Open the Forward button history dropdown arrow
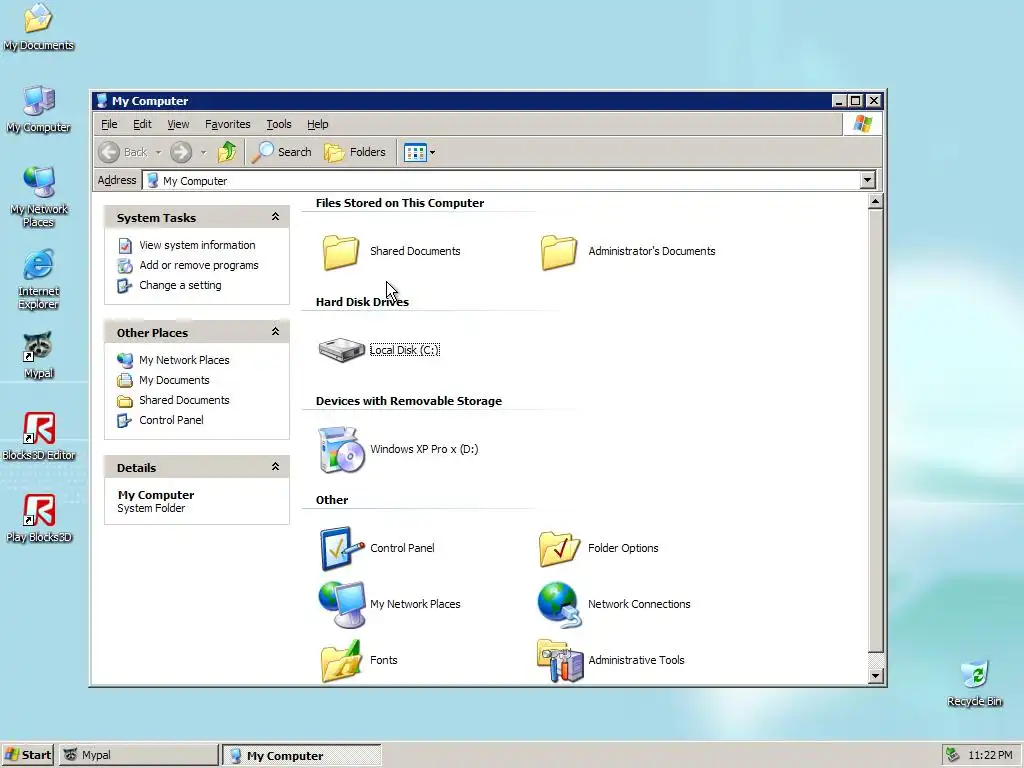The width and height of the screenshot is (1024, 768). pyautogui.click(x=203, y=153)
